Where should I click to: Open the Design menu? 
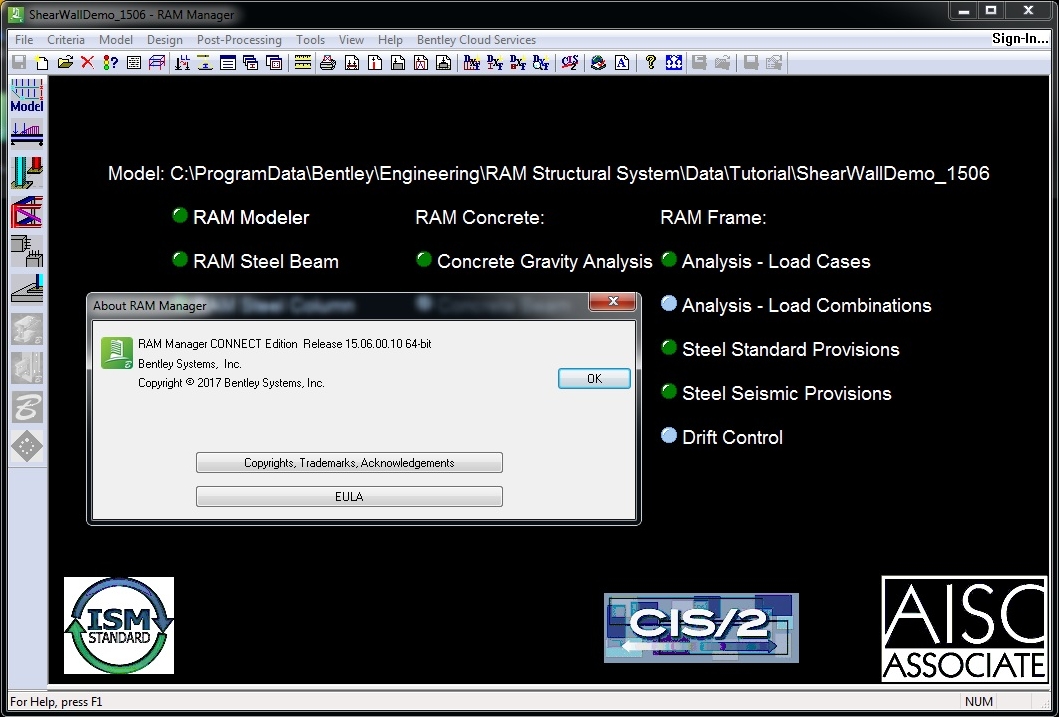[x=165, y=40]
